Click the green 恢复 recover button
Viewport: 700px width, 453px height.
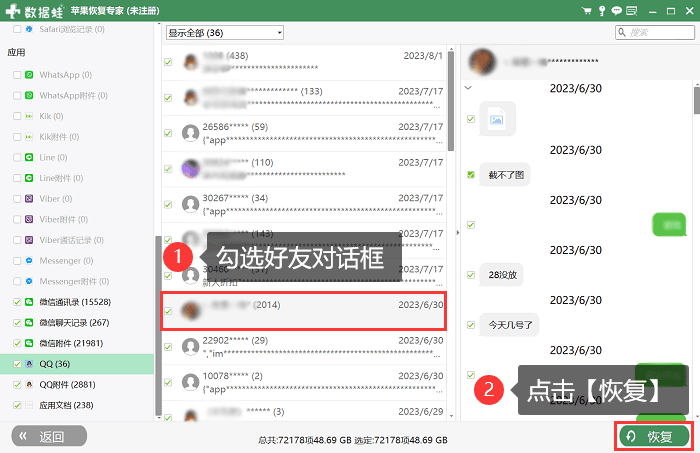pos(654,436)
